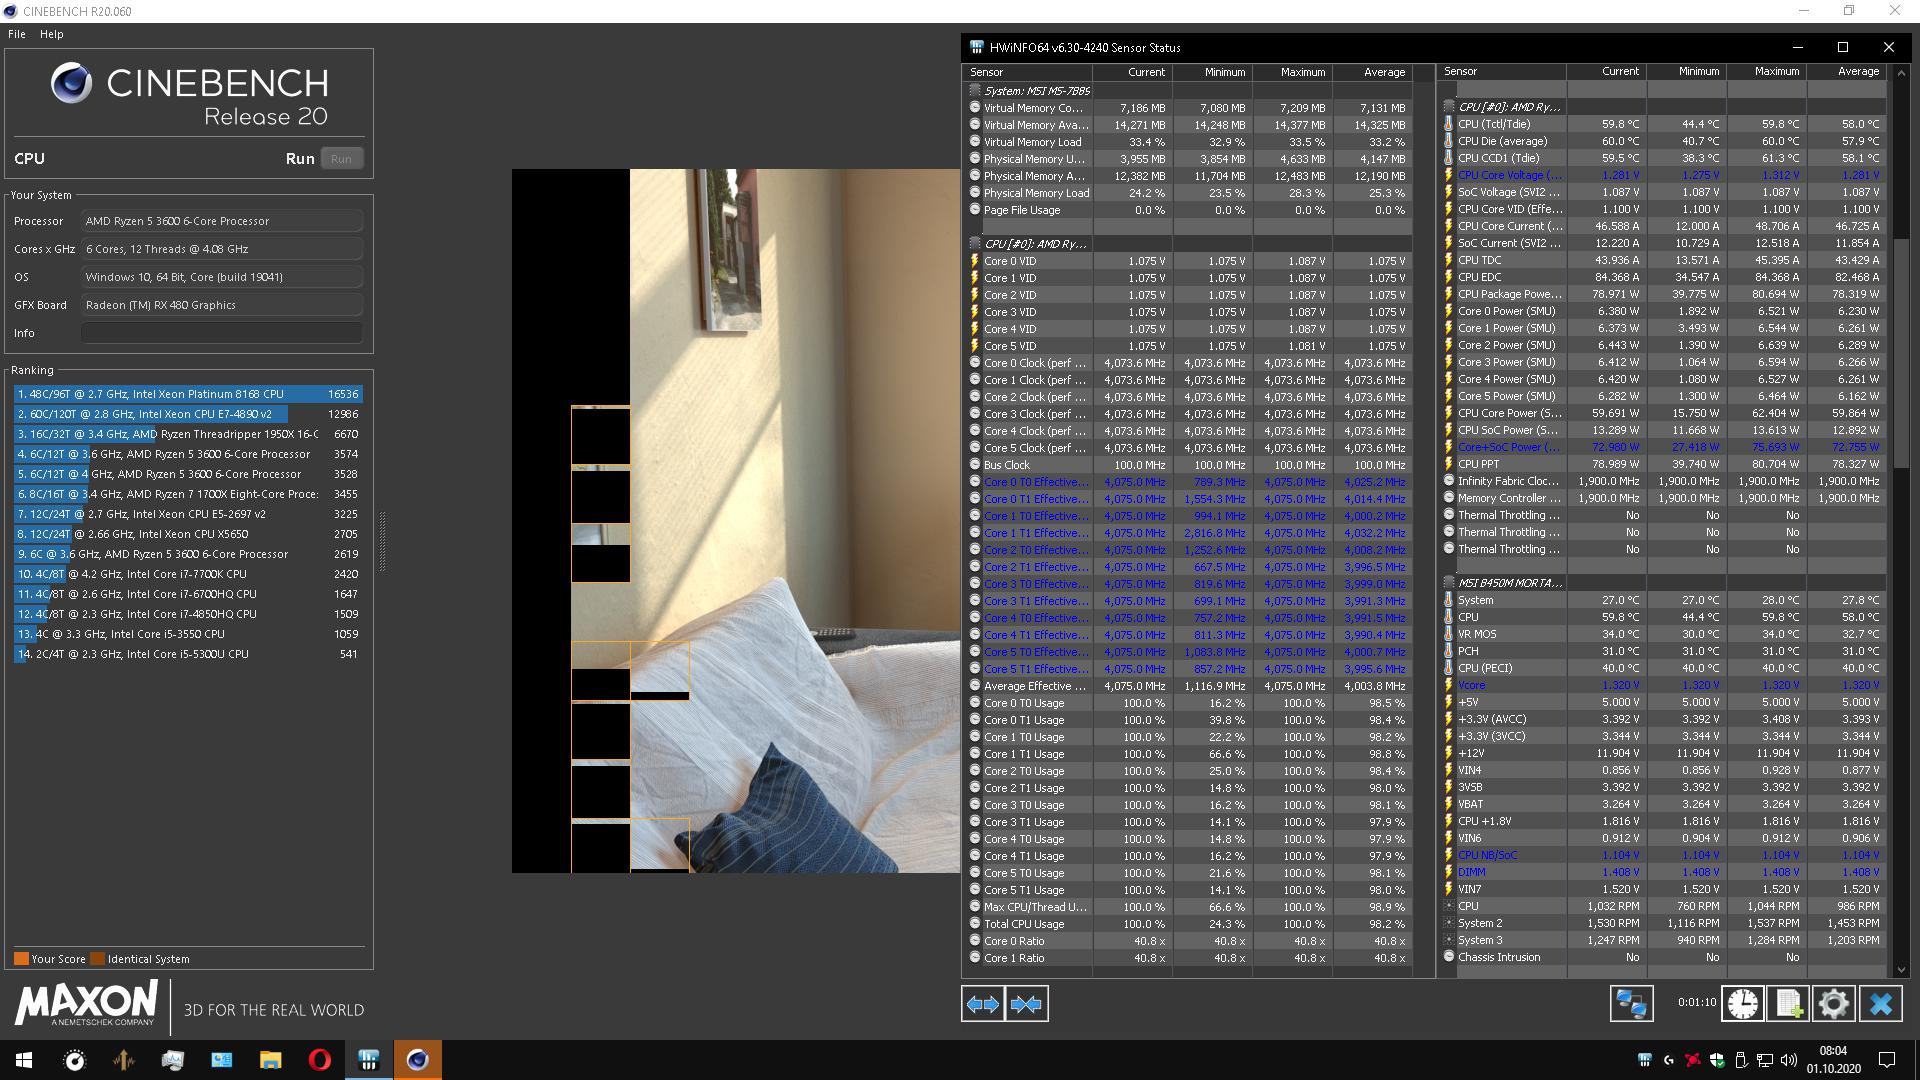Click the Info input field in Cinebench

point(222,333)
